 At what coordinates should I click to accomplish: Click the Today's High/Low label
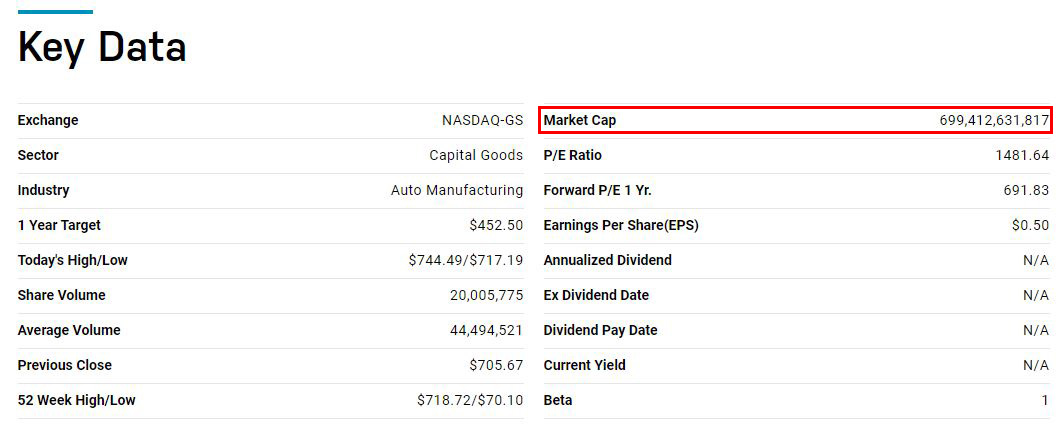[x=73, y=260]
